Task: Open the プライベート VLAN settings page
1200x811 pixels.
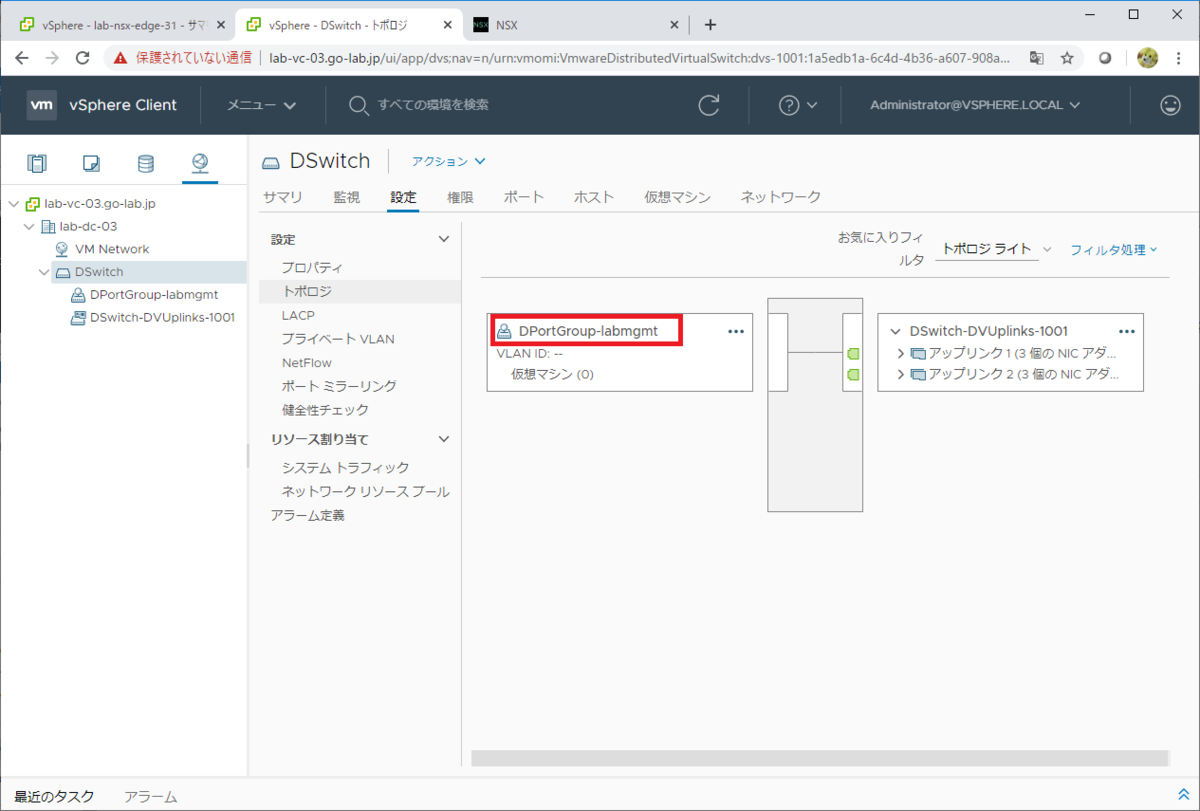Action: (338, 339)
